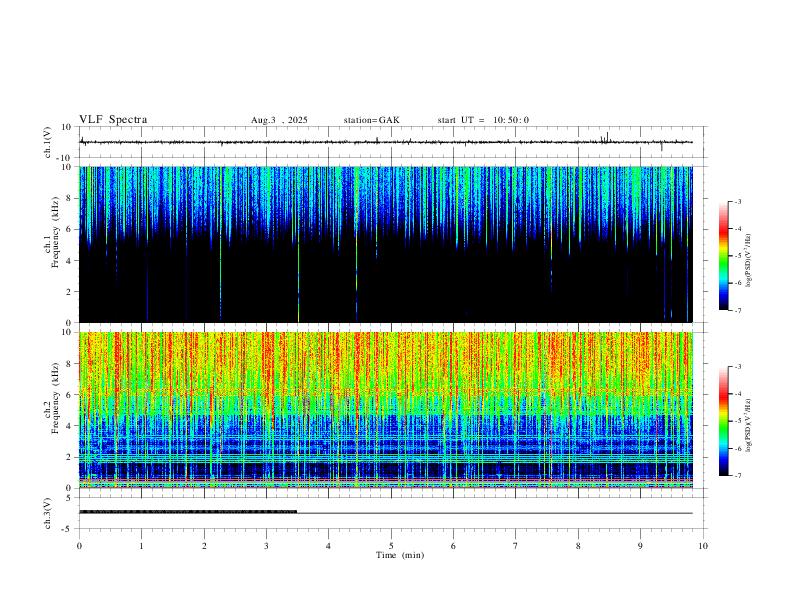Image resolution: width=792 pixels, height=612 pixels.
Task: Click the ch.1 voltage waveform trace
Action: (385, 142)
